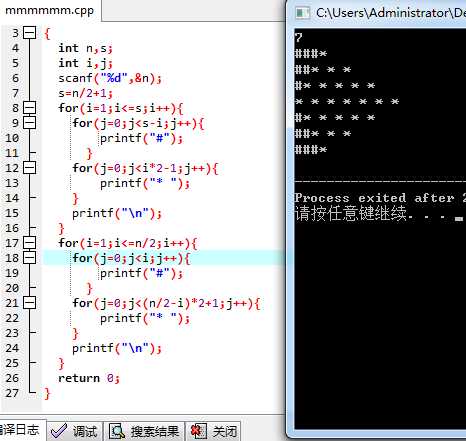Click the 'return 0;' statement
Screen dimensions: 466x441
click(89, 378)
